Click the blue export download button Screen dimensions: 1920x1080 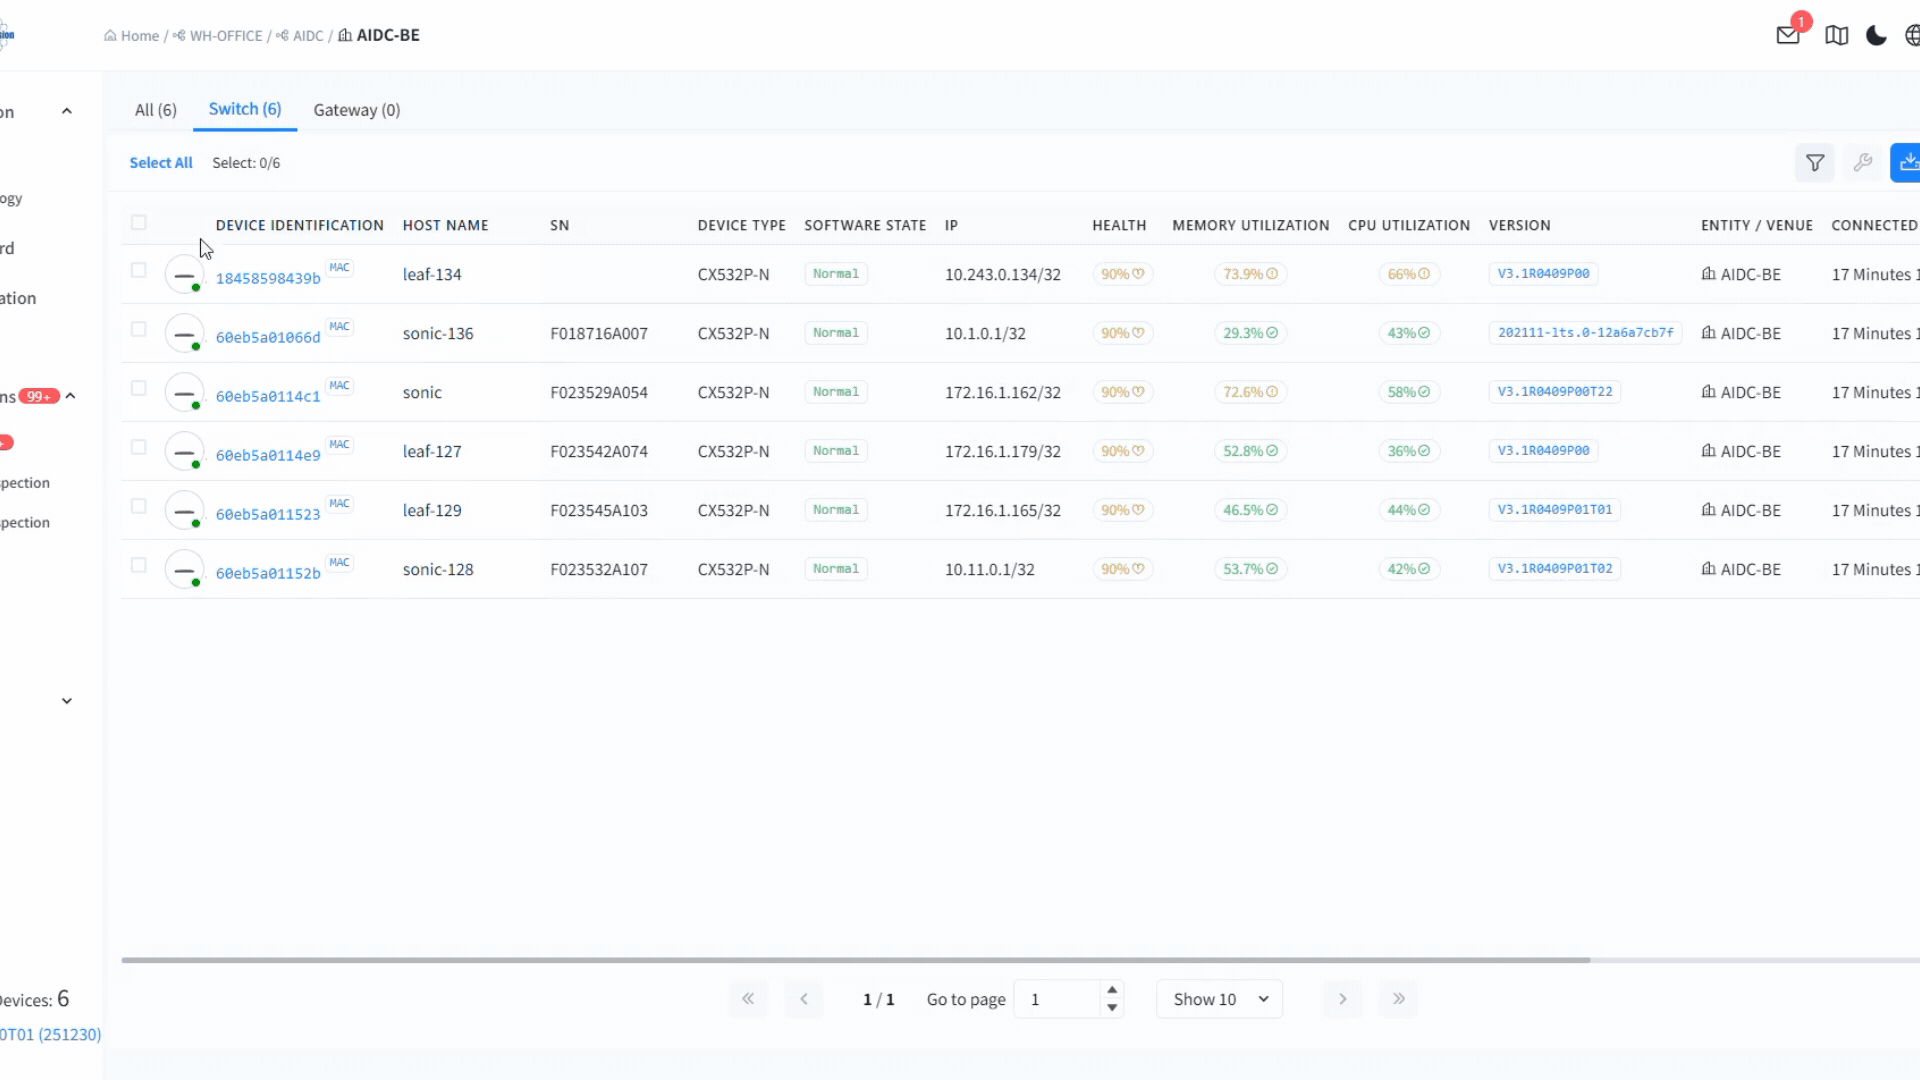[x=1907, y=162]
